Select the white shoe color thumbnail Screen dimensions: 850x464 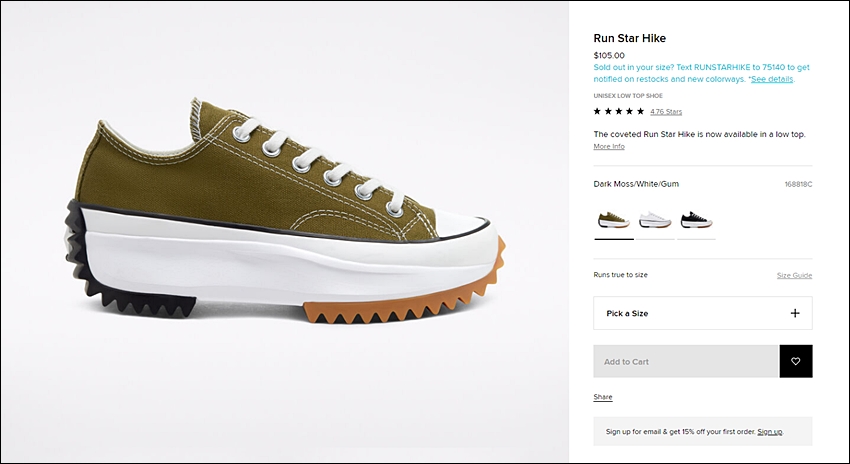click(x=655, y=220)
